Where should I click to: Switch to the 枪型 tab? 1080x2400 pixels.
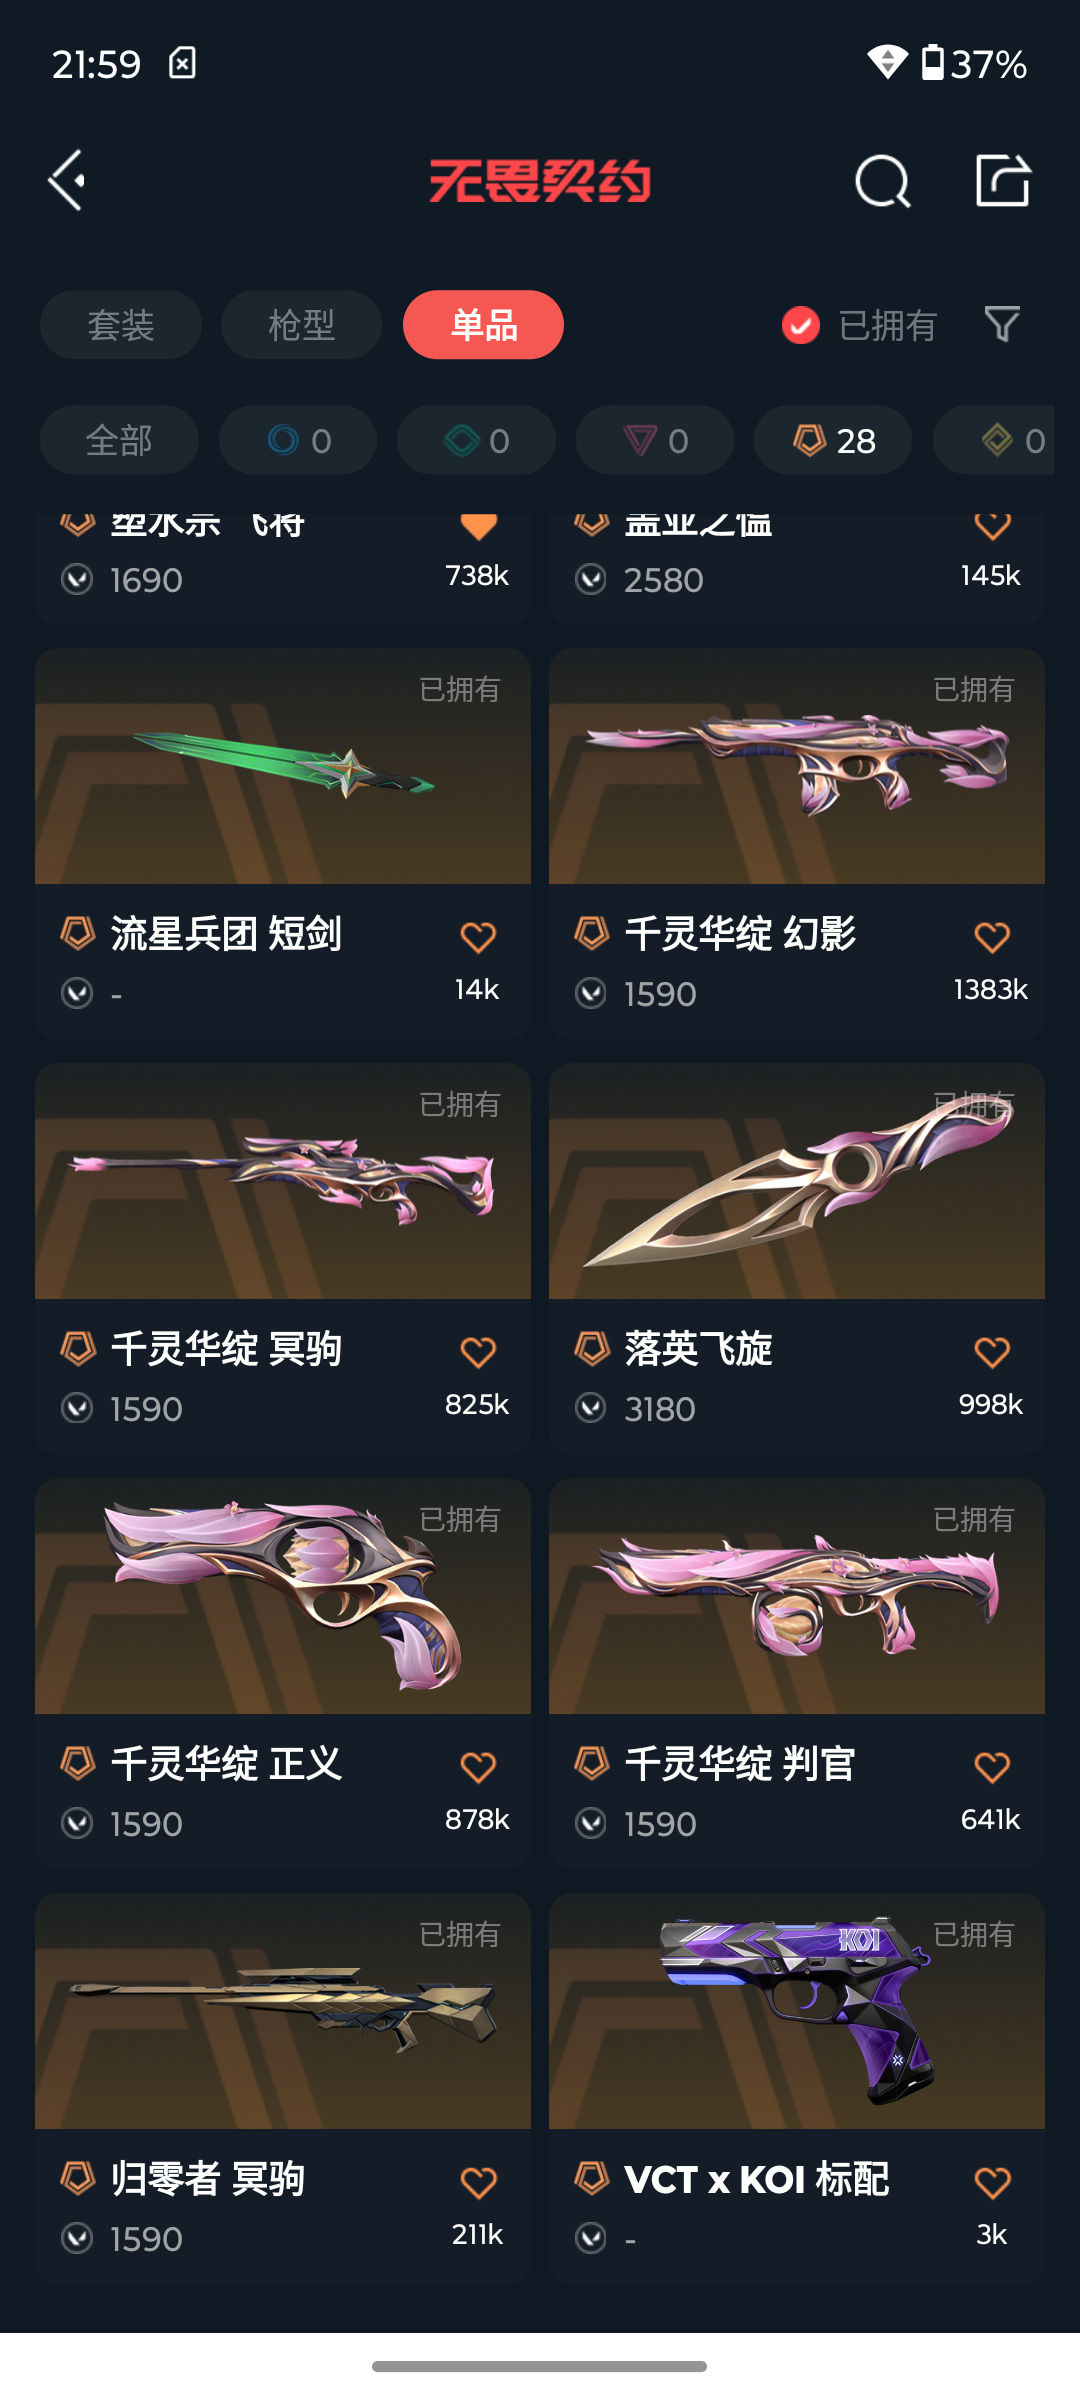point(301,325)
